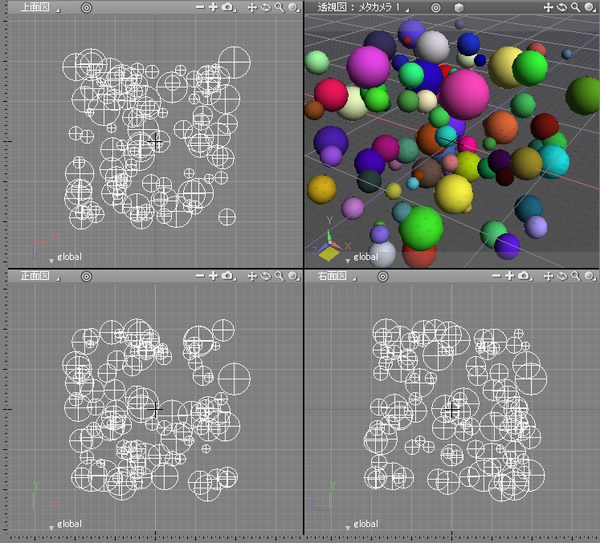The width and height of the screenshot is (600, 543).
Task: Click the camera icon in 右面図 header
Action: (524, 276)
